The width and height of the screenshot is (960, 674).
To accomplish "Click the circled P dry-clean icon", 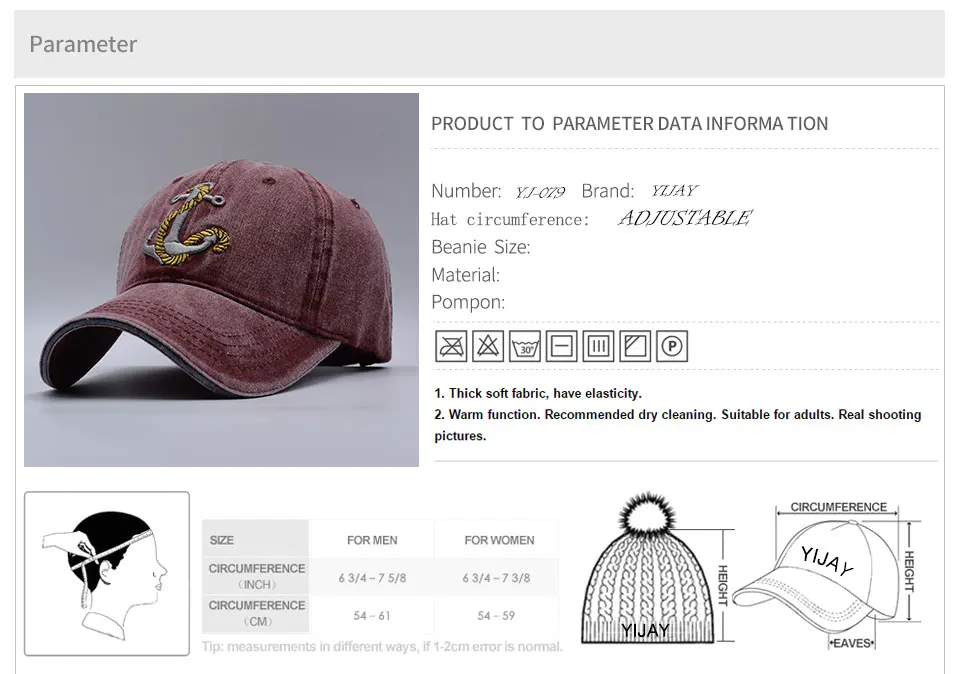I will 672,346.
